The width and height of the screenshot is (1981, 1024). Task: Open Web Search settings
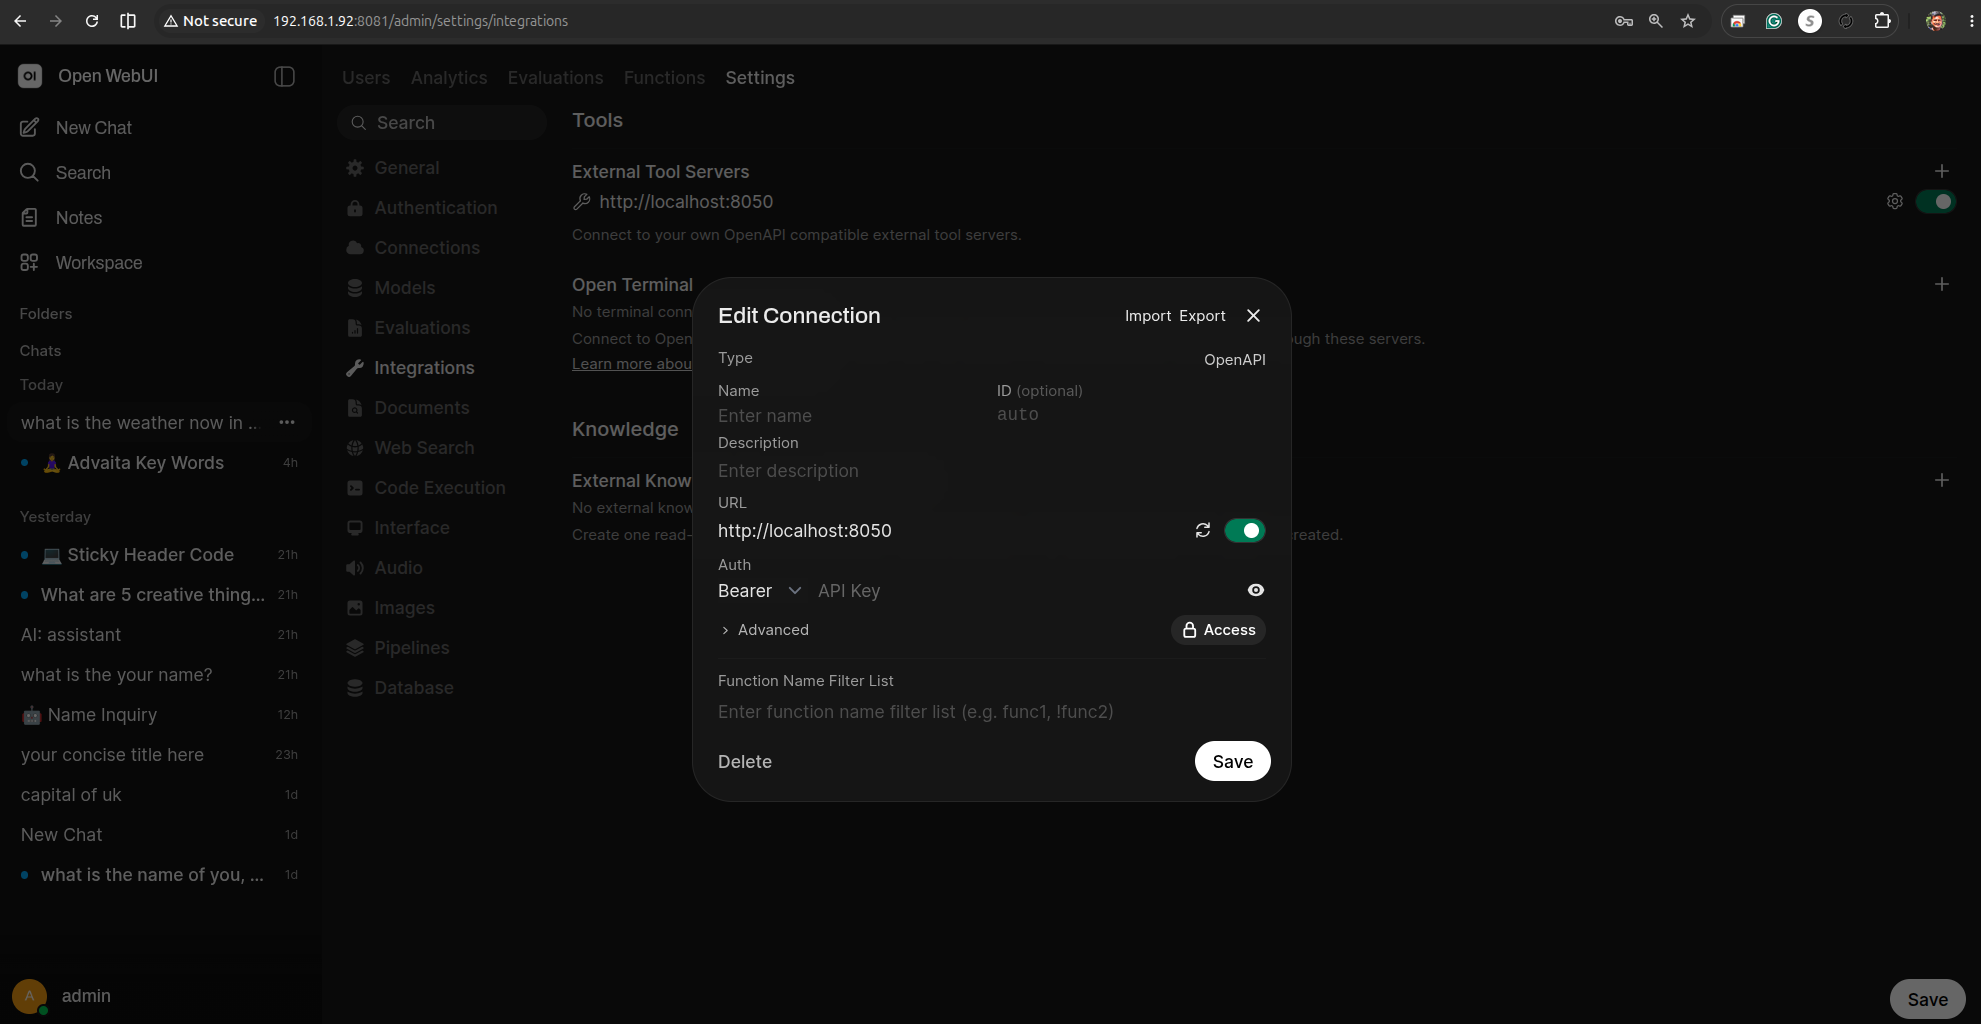(x=424, y=448)
